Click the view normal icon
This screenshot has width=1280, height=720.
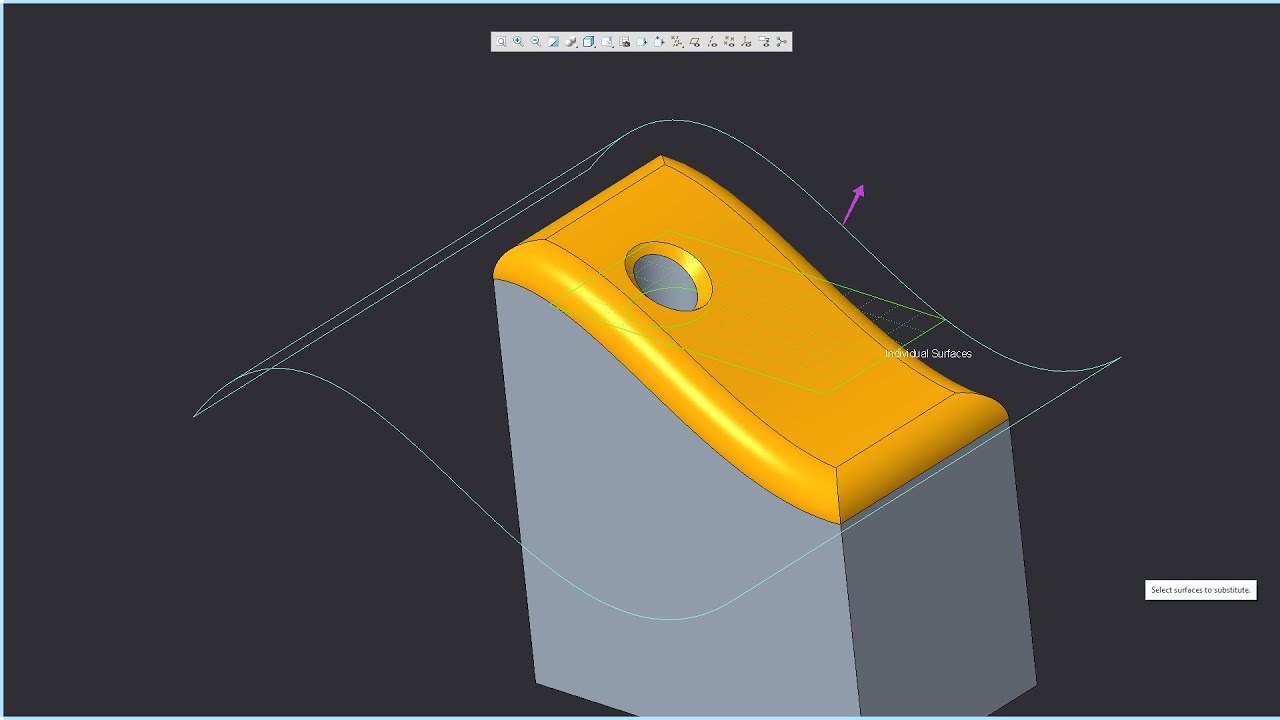[x=642, y=42]
